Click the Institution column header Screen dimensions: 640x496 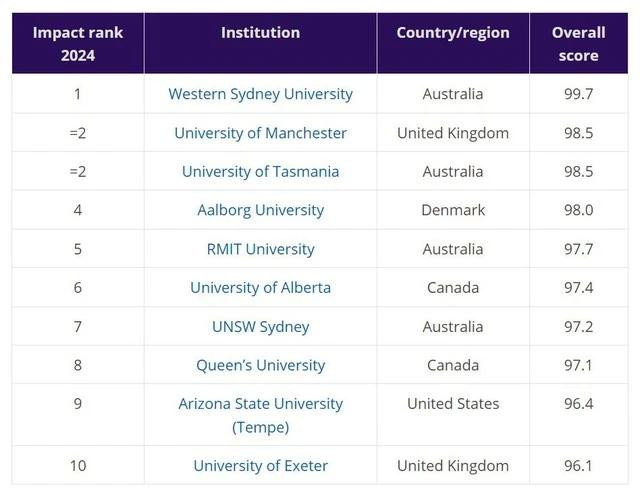point(260,33)
